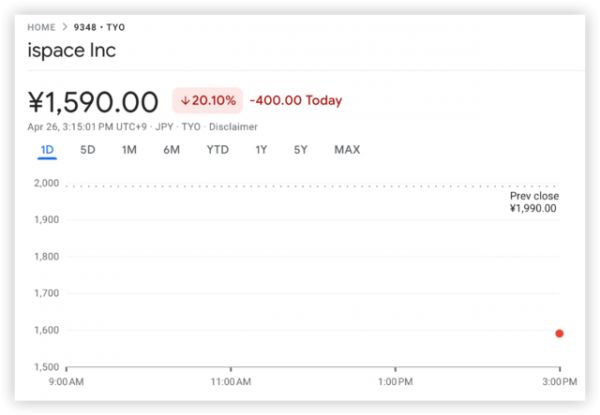Select the 6M range tab
The height and width of the screenshot is (415, 600).
click(x=171, y=150)
